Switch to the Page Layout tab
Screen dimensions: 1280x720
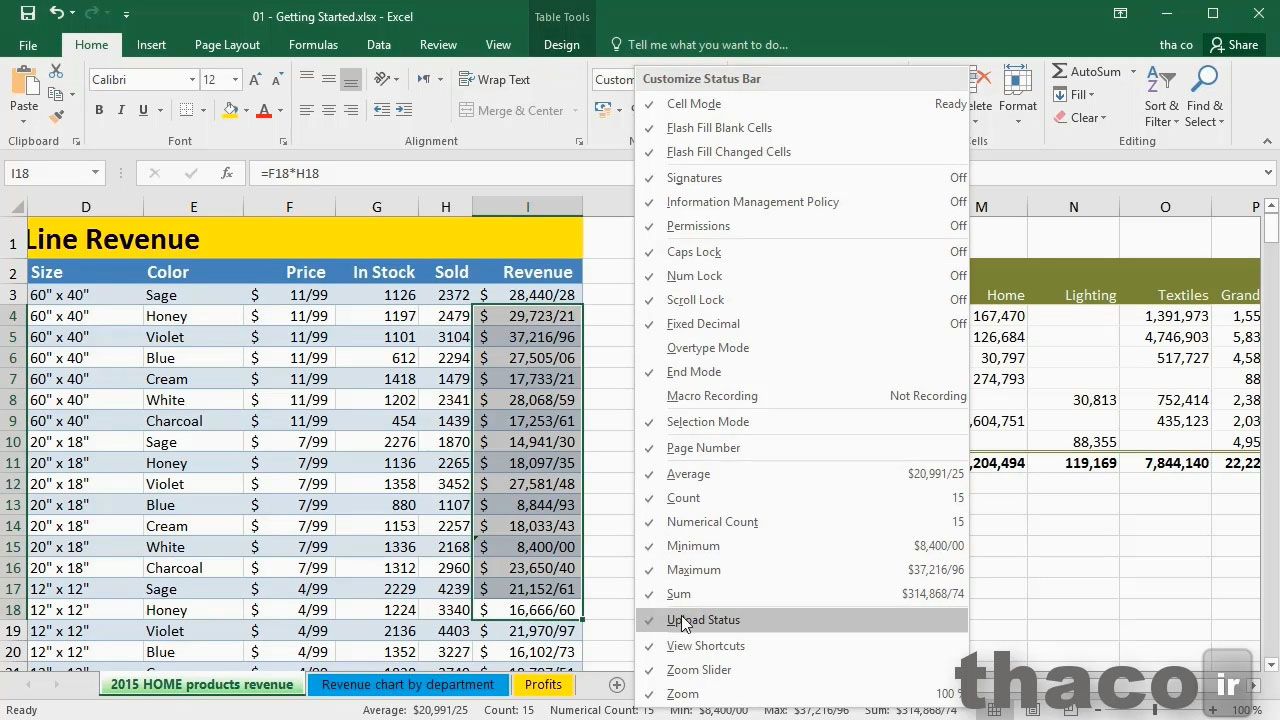point(227,45)
